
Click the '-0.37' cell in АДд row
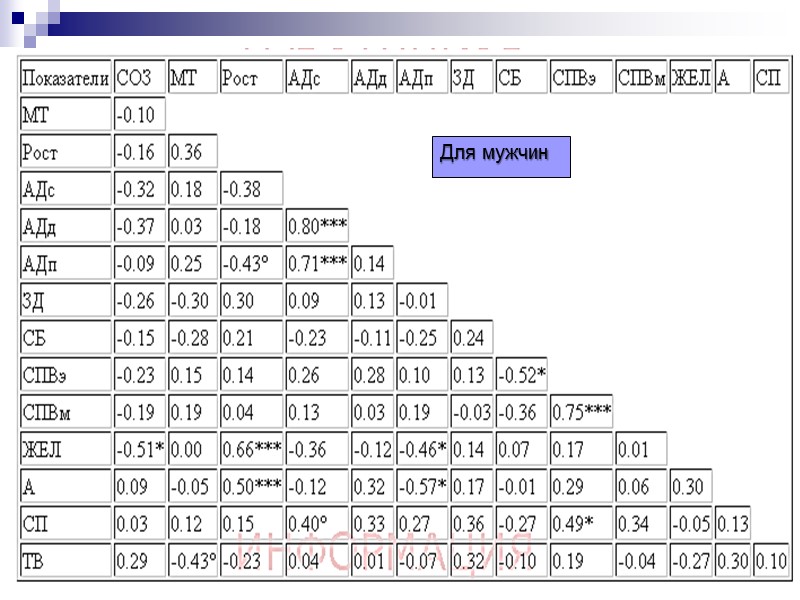(140, 226)
